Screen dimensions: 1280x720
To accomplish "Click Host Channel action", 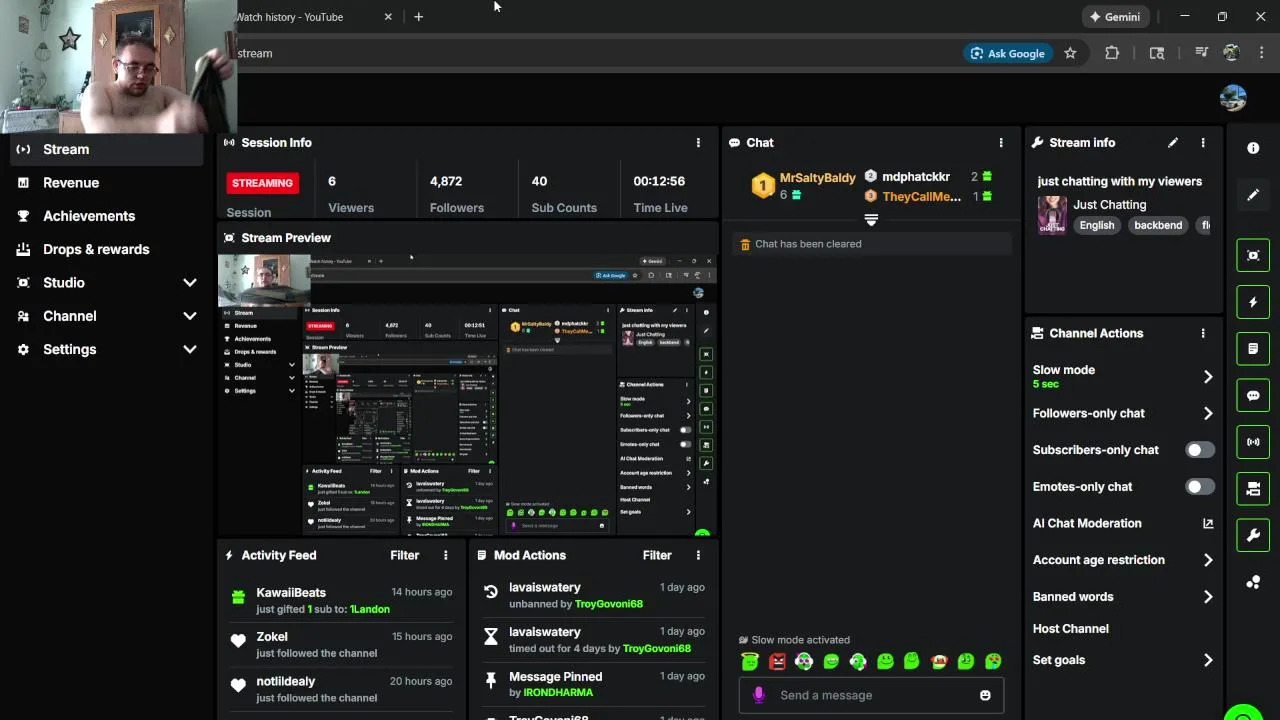I will coord(1070,629).
